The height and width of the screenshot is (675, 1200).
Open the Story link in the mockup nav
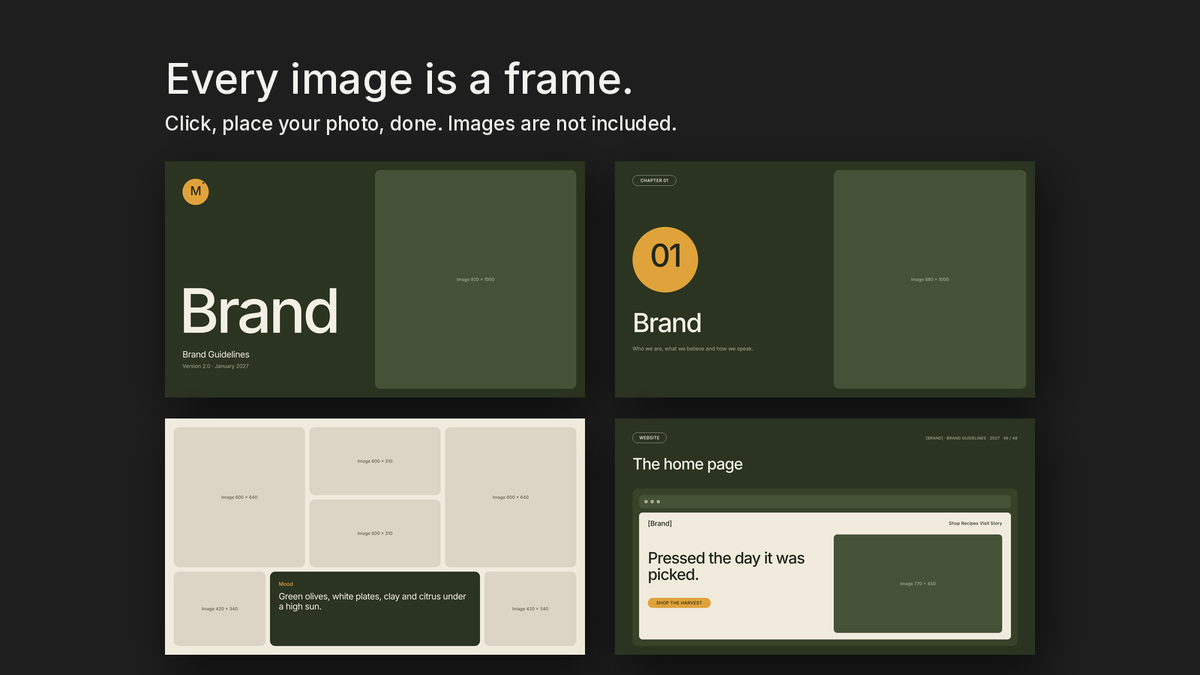click(x=996, y=523)
